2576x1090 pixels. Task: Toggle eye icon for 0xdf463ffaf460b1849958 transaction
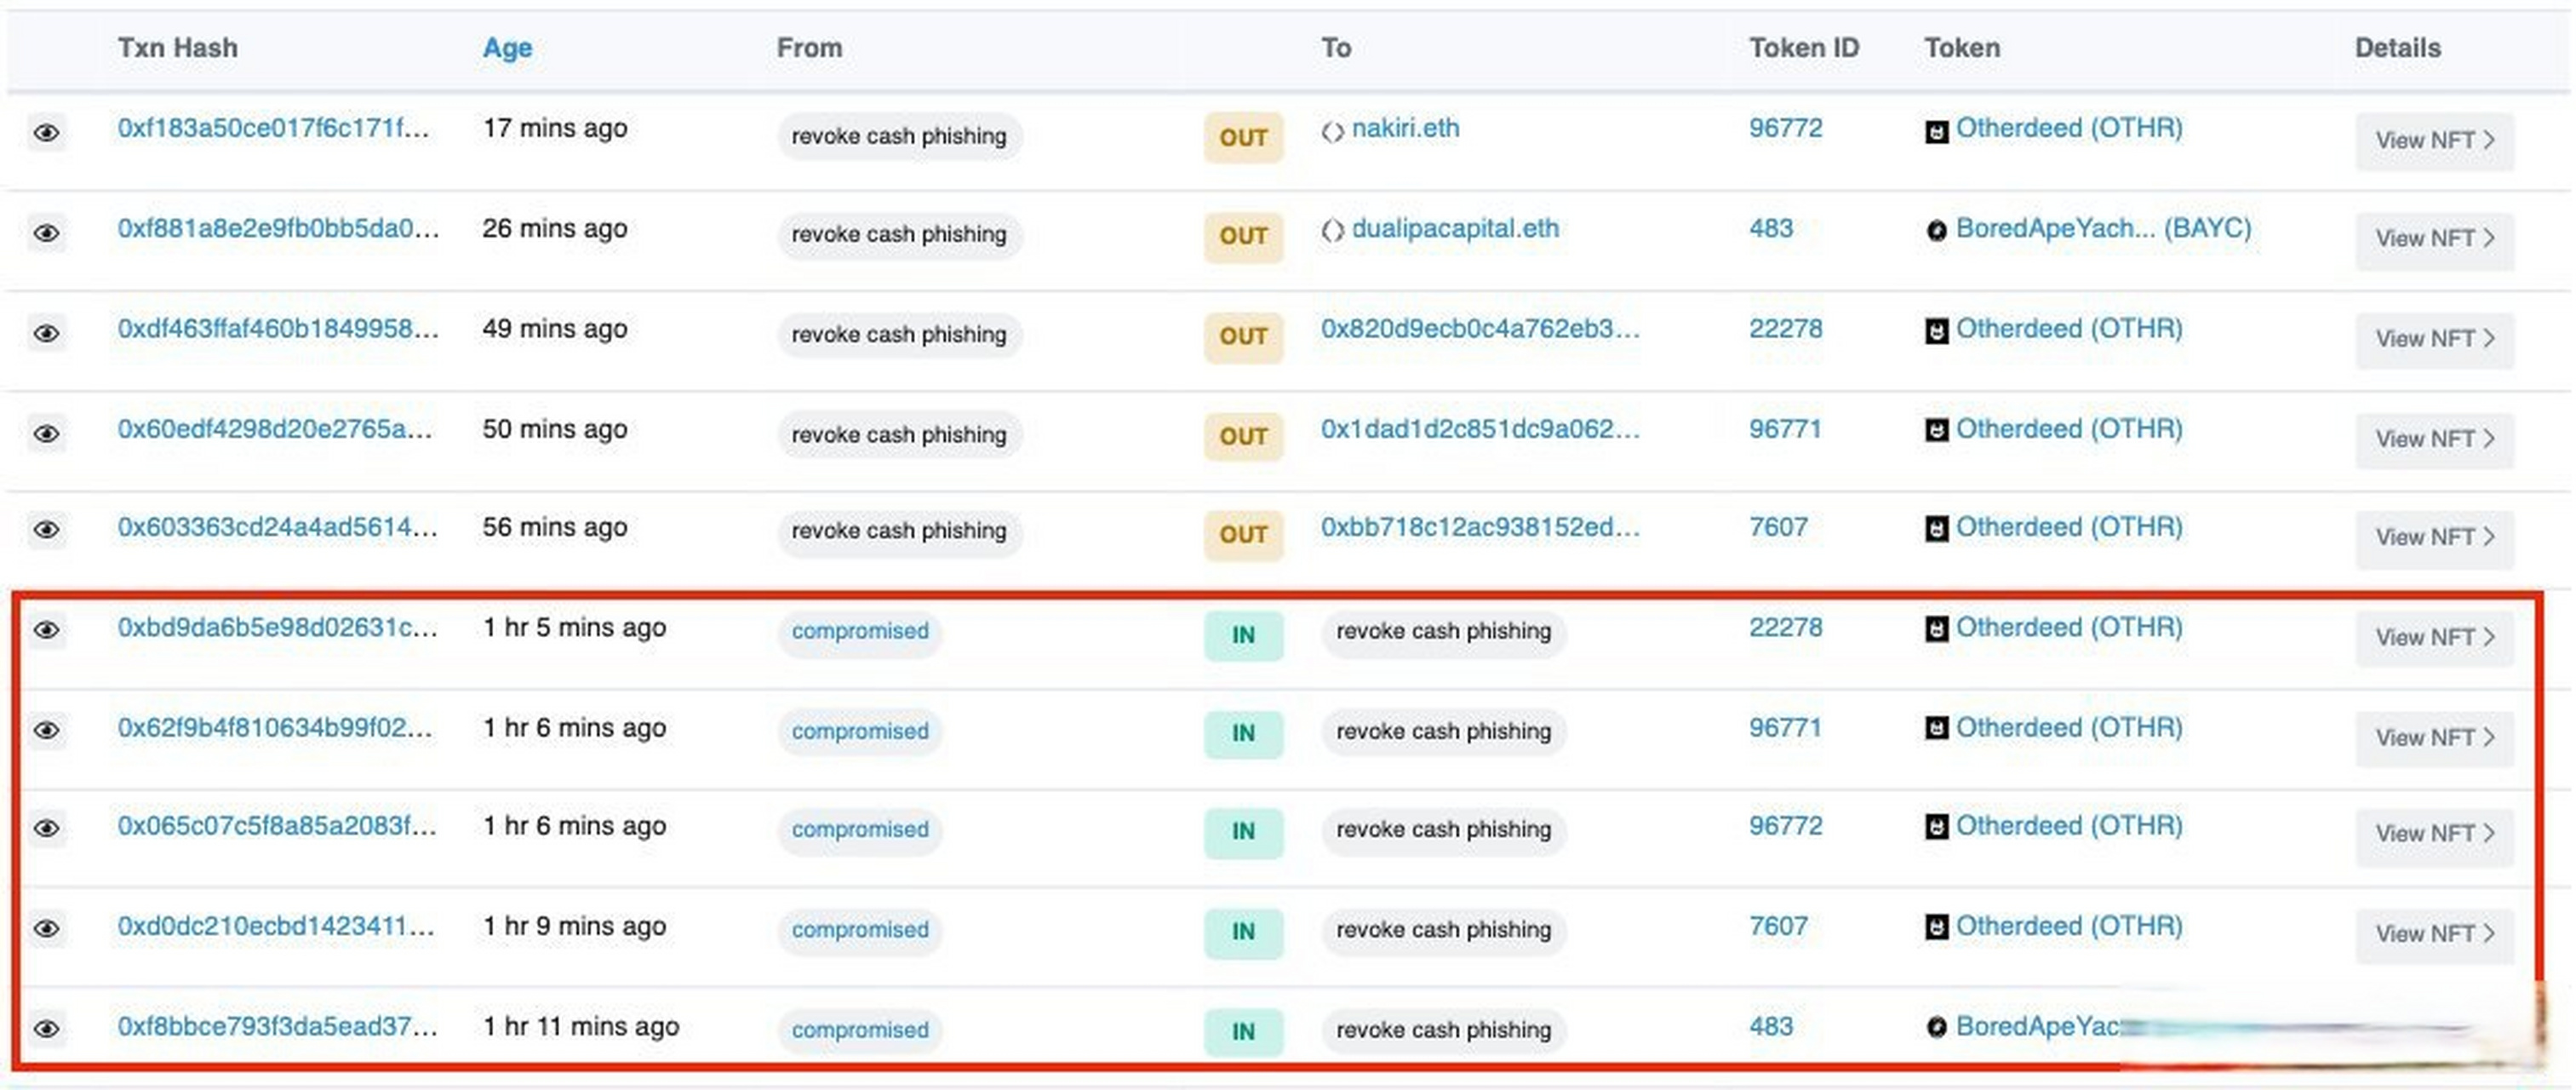tap(46, 333)
